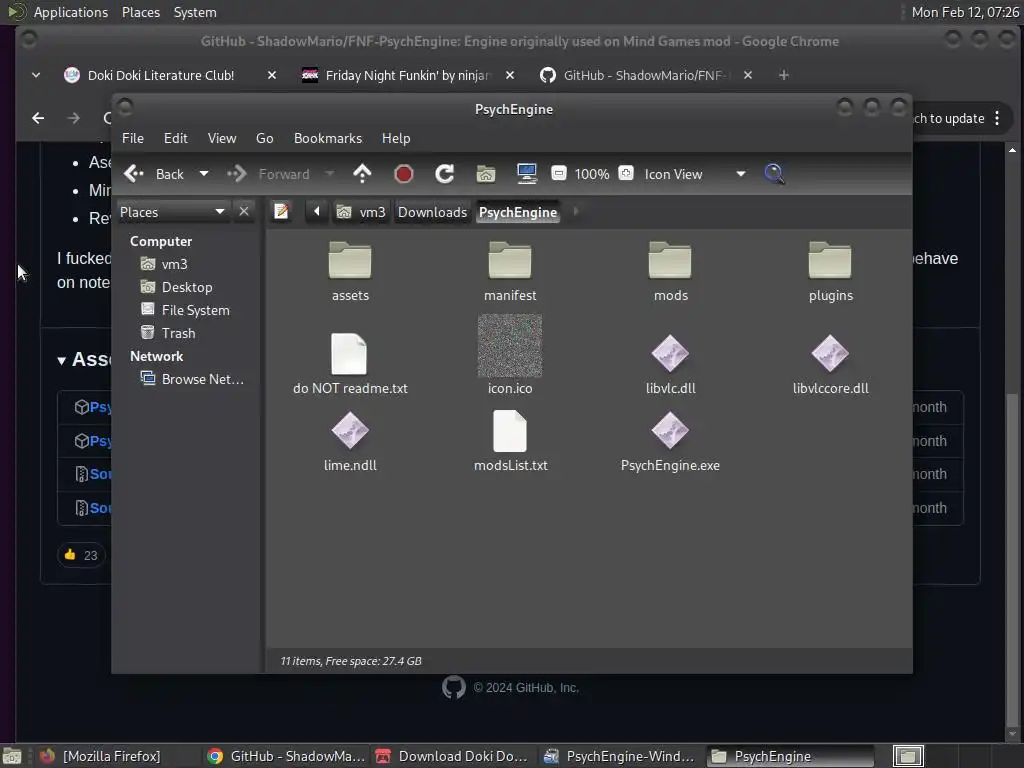
Task: Reload the current folder
Action: [445, 174]
